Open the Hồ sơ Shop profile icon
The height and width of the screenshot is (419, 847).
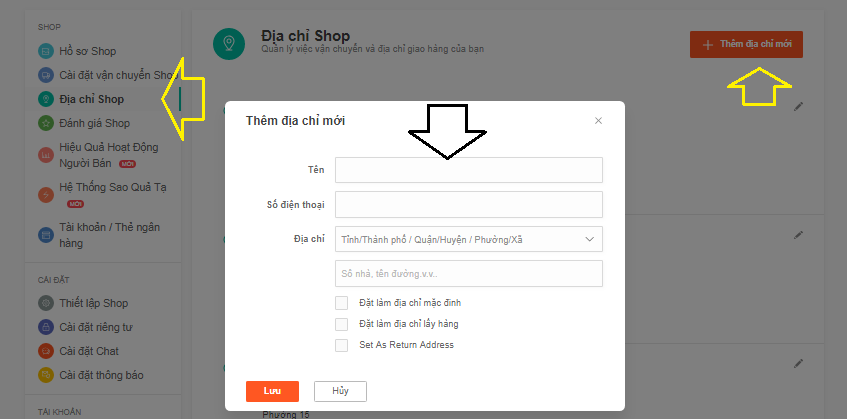[46, 51]
